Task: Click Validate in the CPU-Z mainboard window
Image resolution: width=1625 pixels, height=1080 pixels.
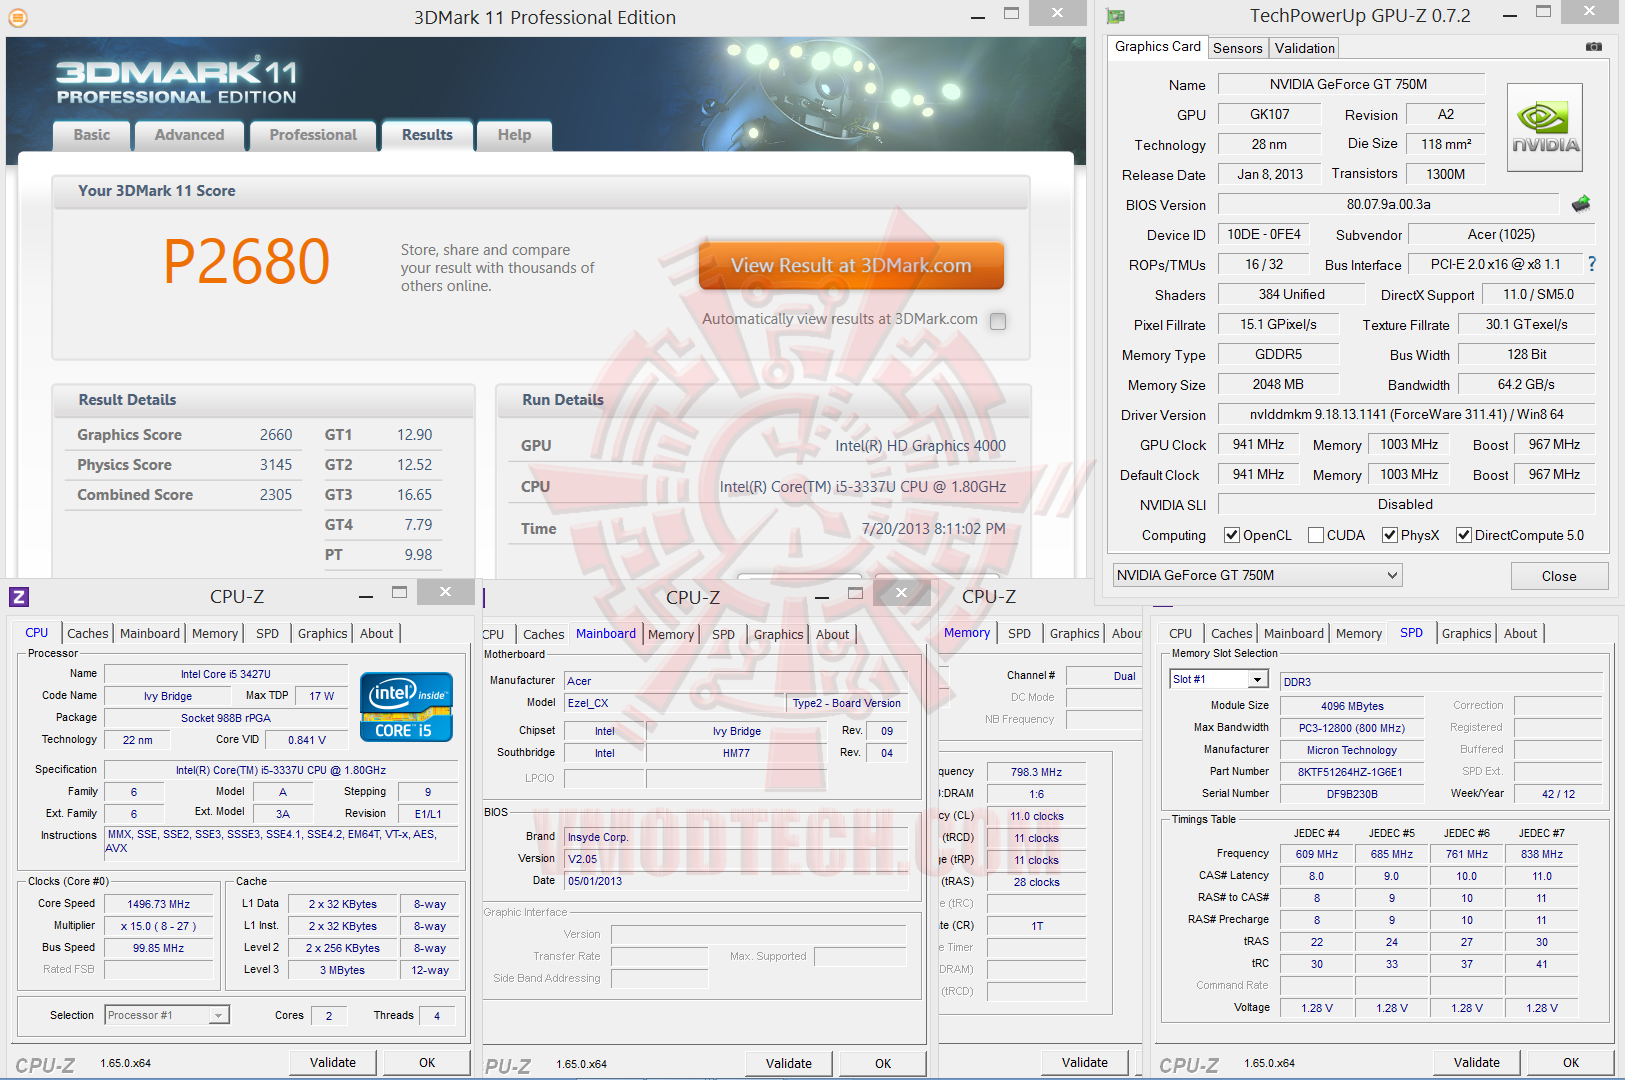Action: click(789, 1064)
